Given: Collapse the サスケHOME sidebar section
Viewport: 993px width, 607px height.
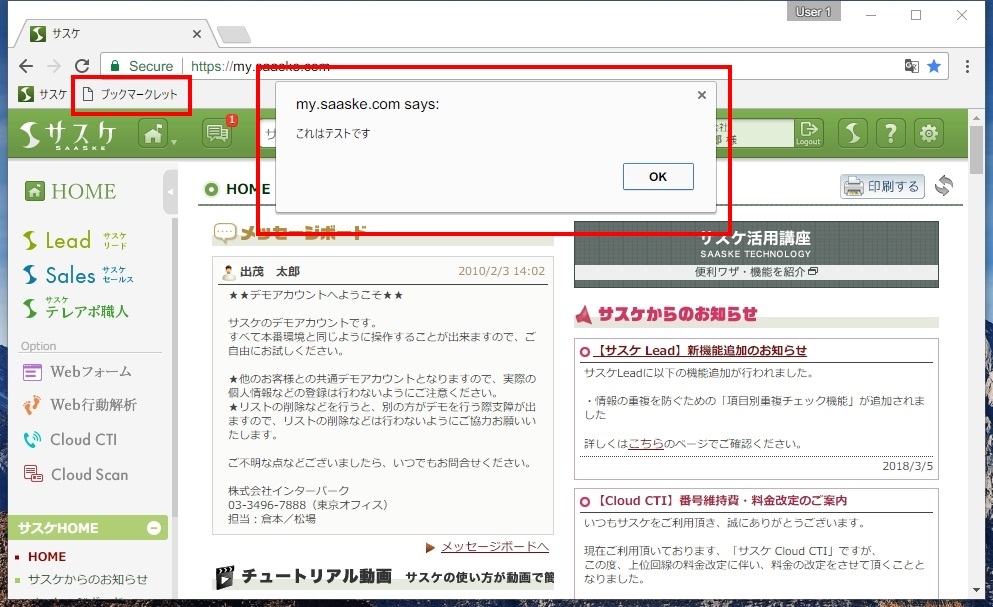Looking at the screenshot, I should coord(154,528).
